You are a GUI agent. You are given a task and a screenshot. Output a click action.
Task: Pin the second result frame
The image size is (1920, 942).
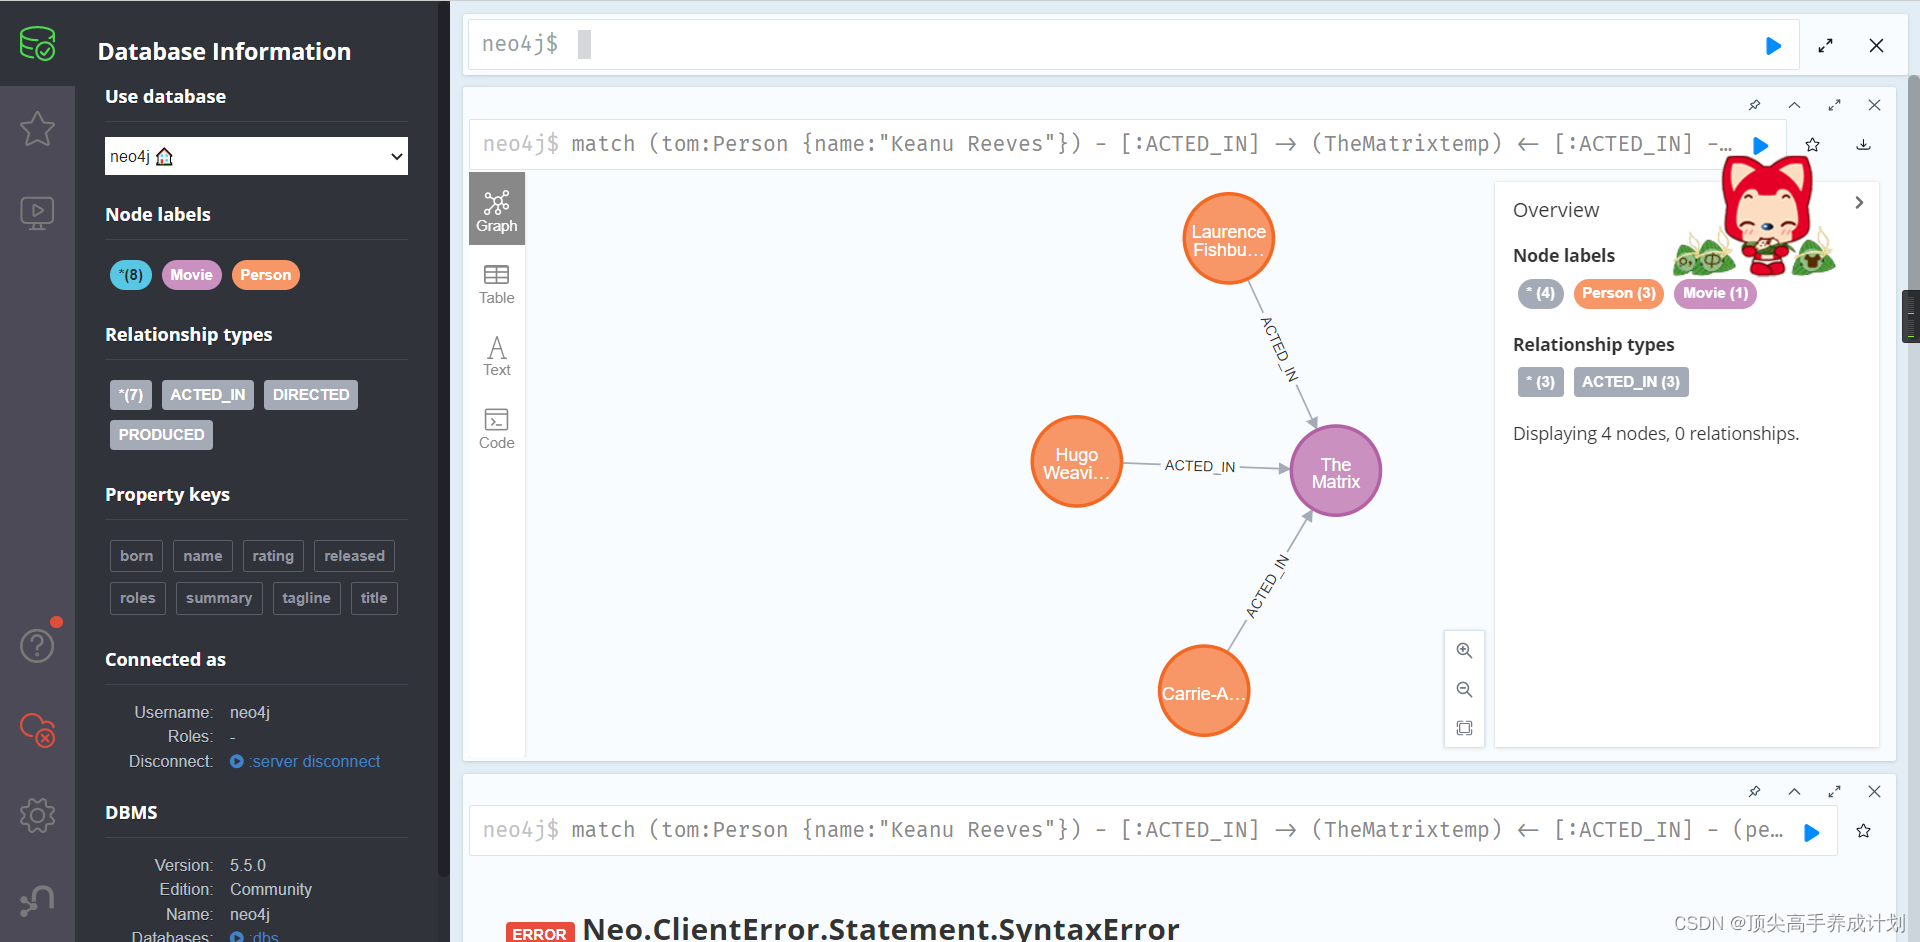pyautogui.click(x=1754, y=792)
